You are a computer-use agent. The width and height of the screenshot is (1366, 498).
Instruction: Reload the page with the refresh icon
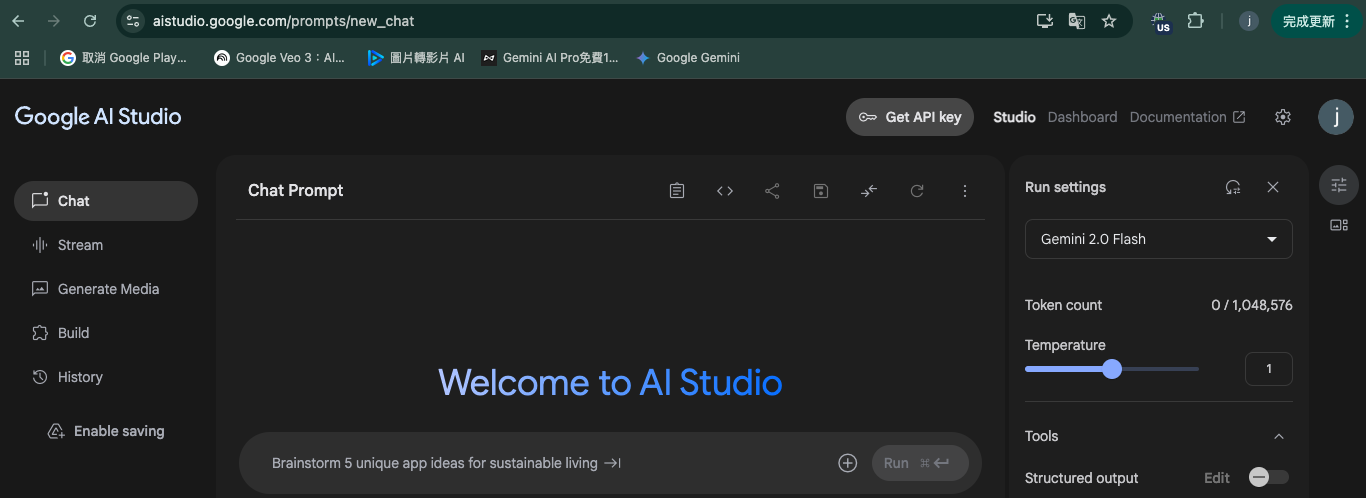click(90, 20)
